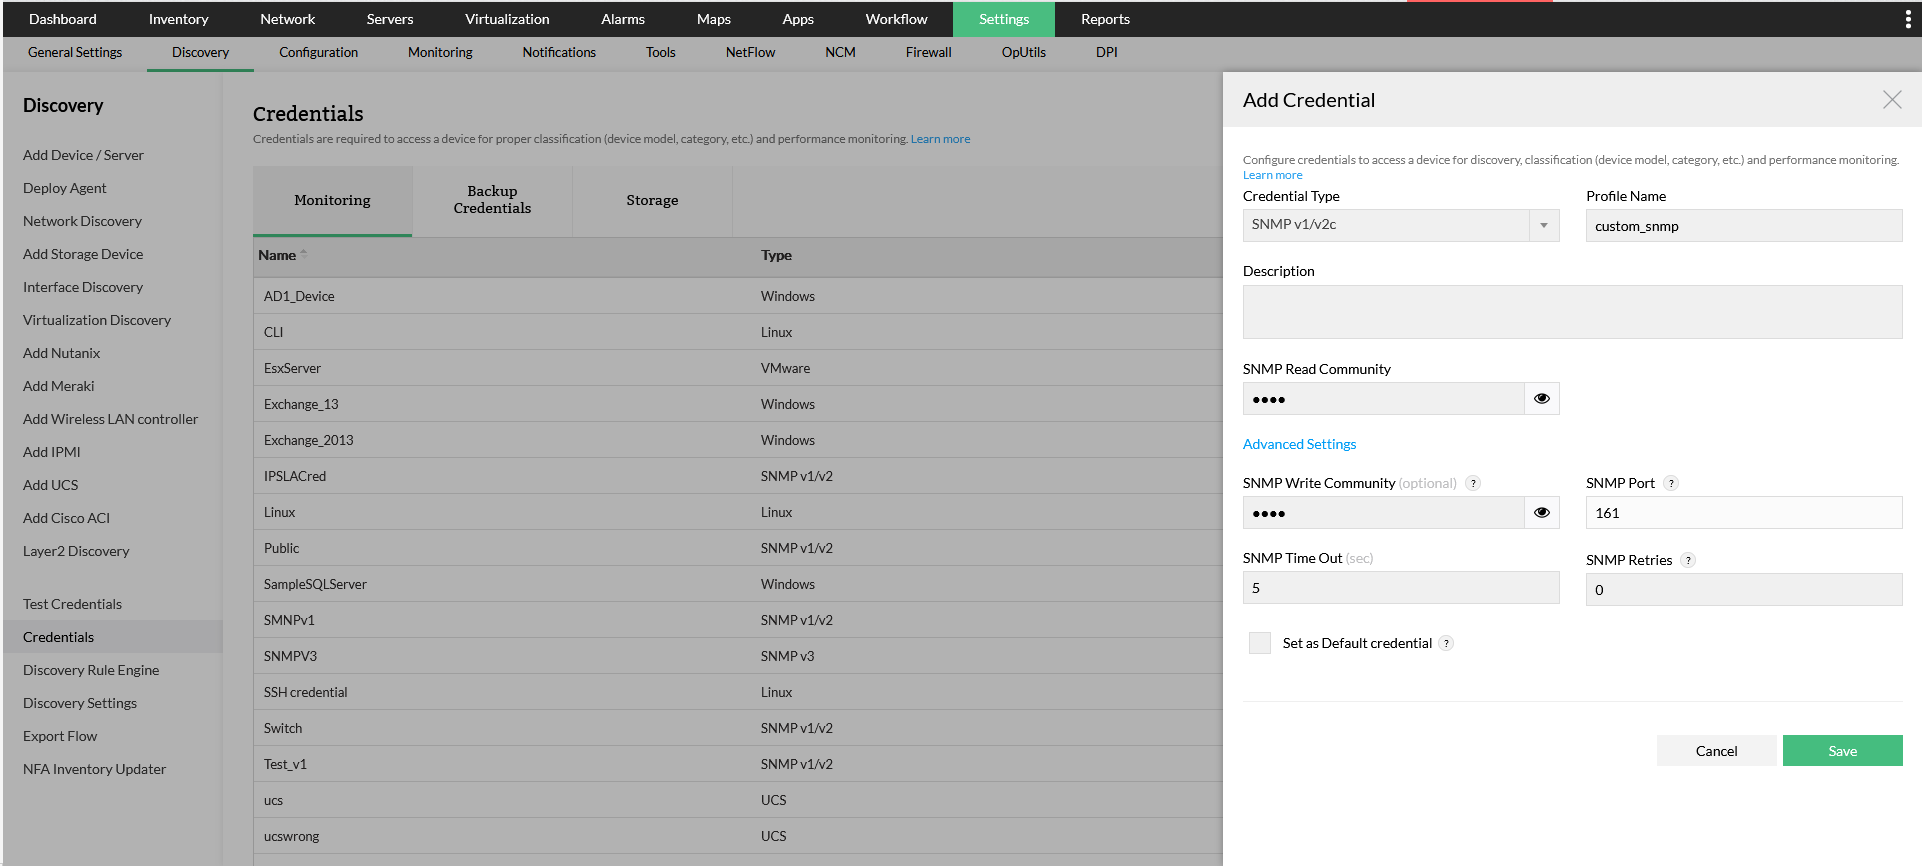Switch to the Backup Credentials tab
Image resolution: width=1922 pixels, height=866 pixels.
pyautogui.click(x=492, y=200)
